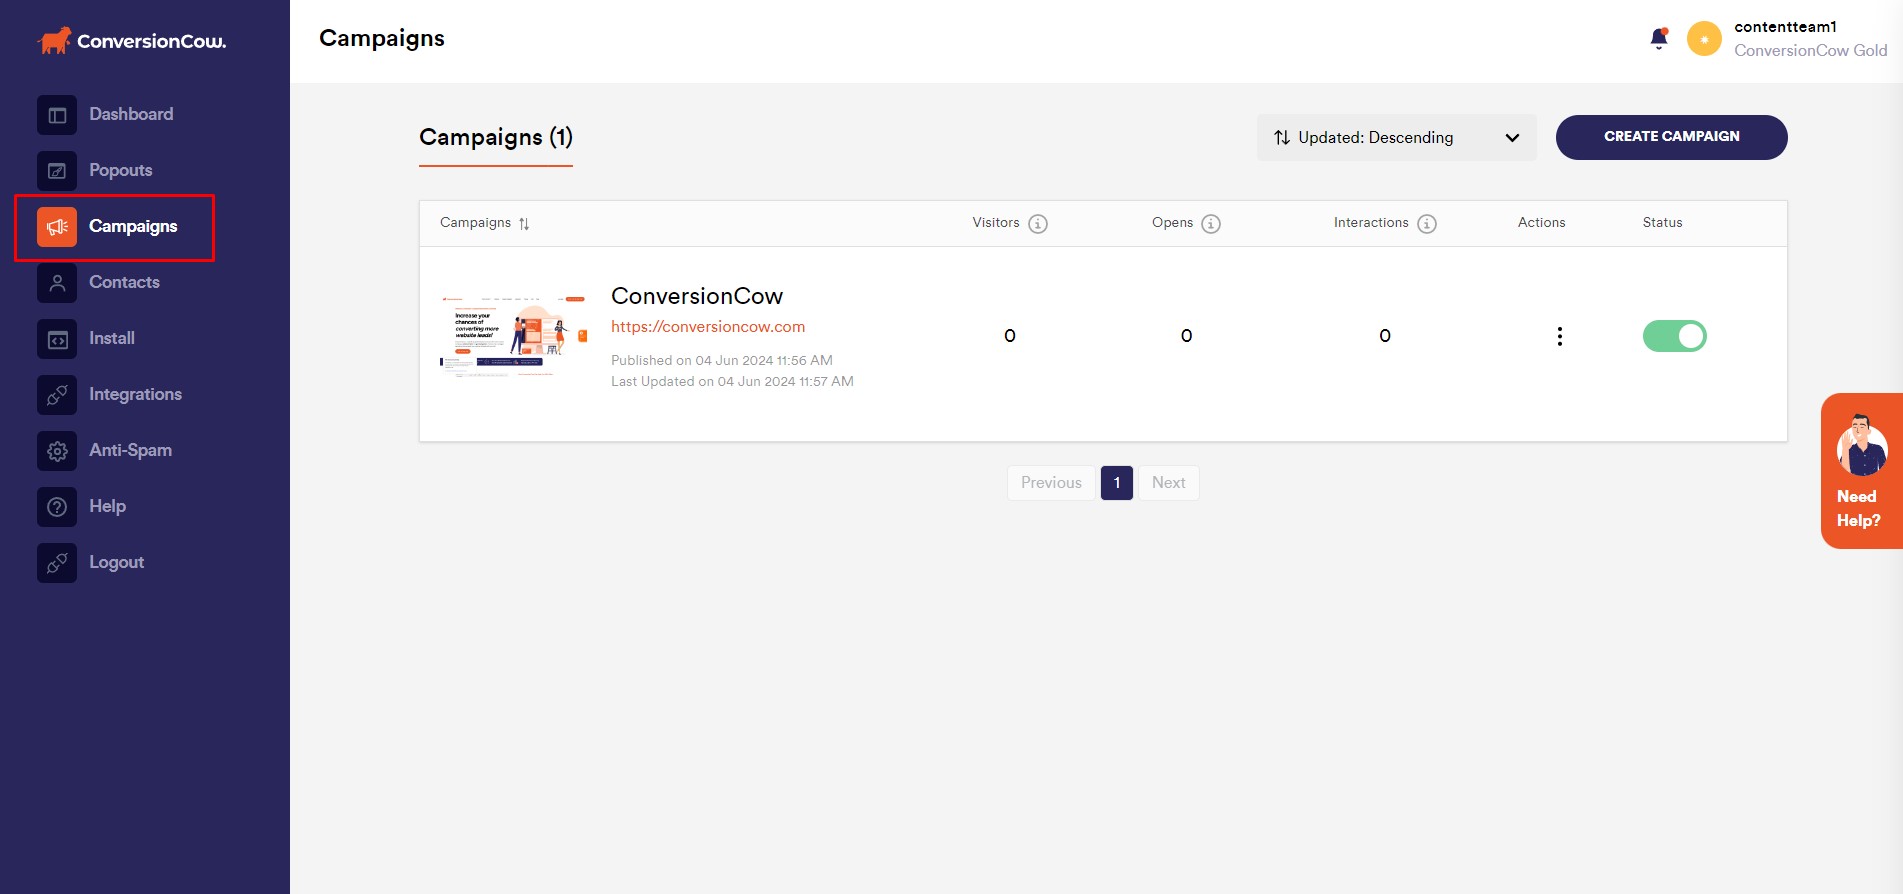Go to Integrations menu item

pos(135,394)
